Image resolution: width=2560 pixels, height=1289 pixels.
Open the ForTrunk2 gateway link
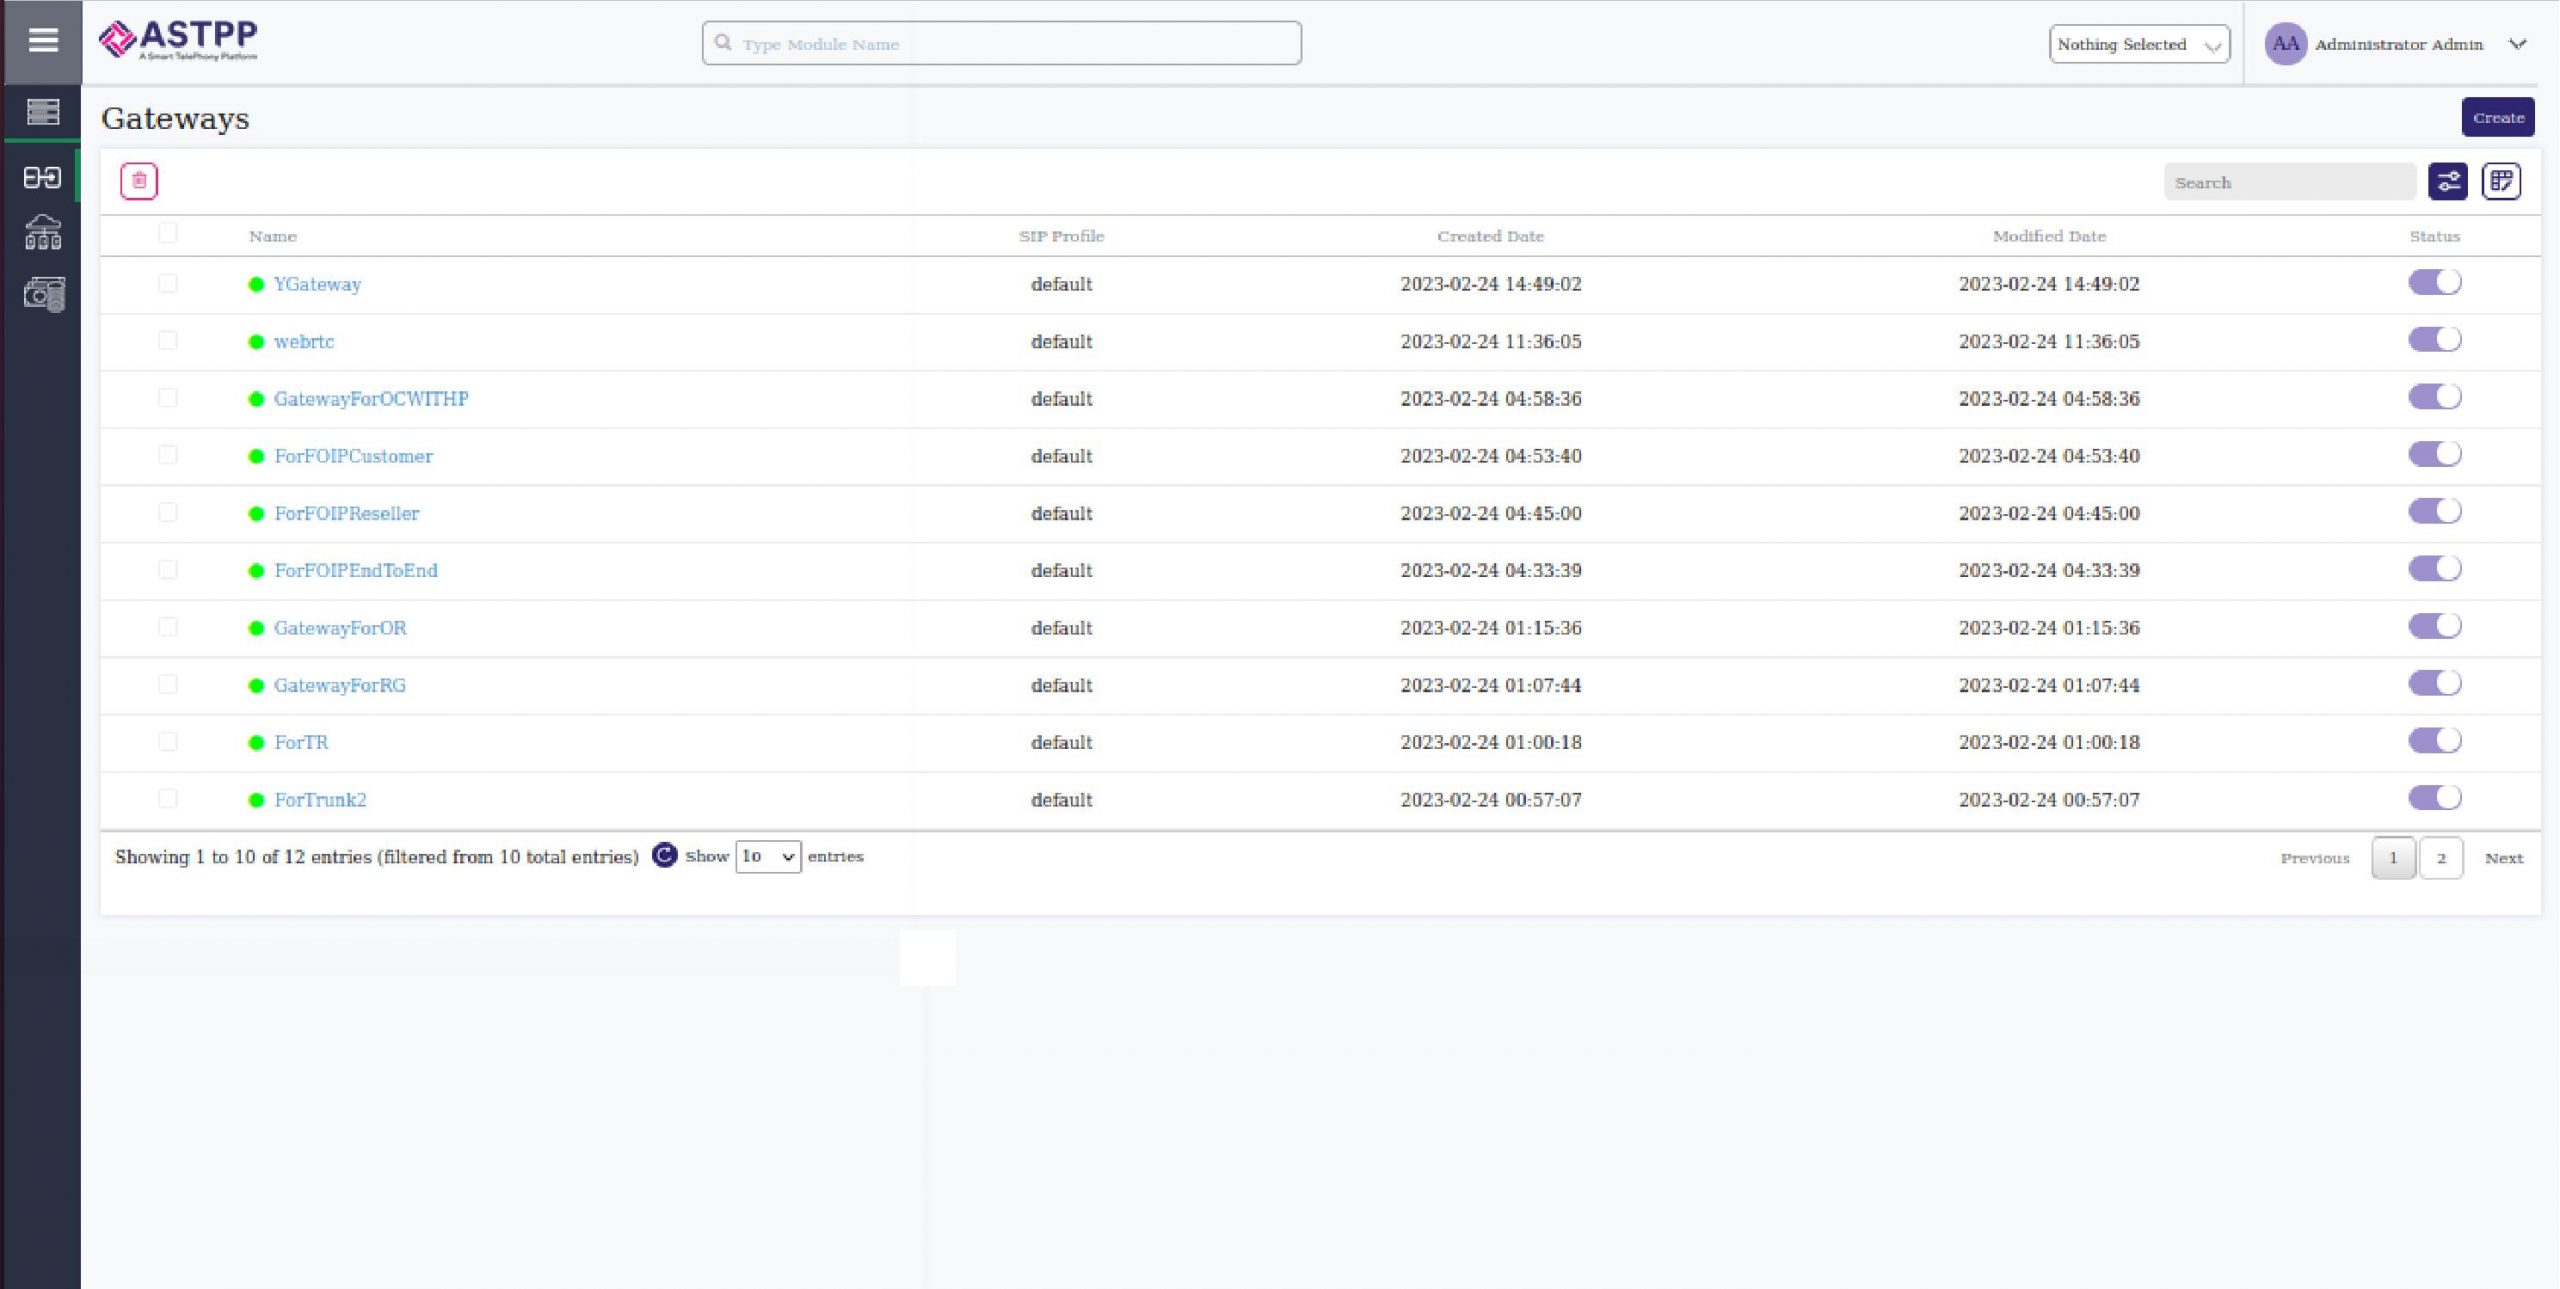pos(320,800)
